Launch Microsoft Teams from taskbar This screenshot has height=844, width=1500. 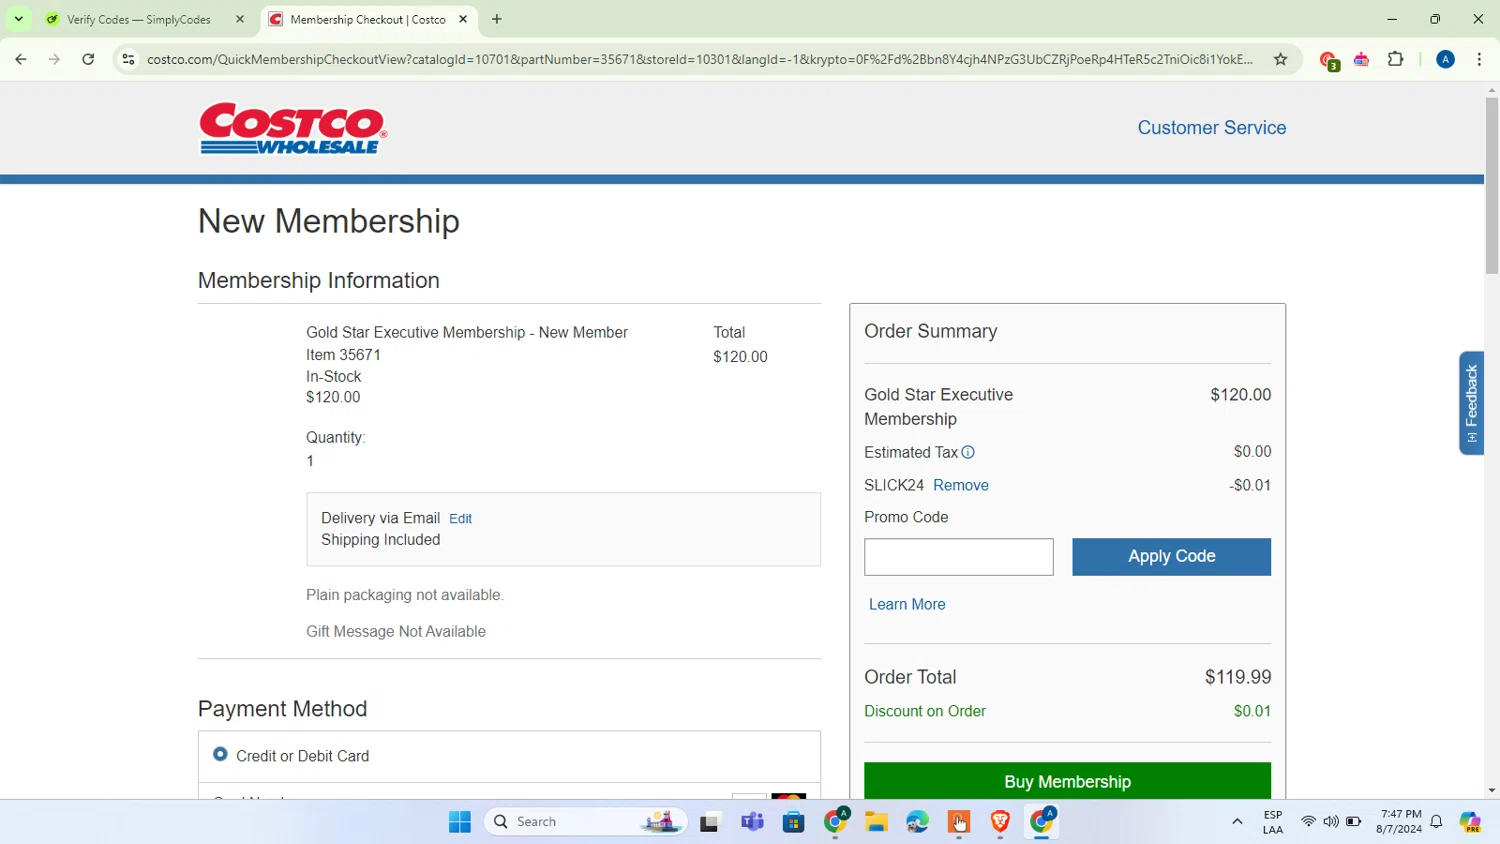tap(752, 822)
